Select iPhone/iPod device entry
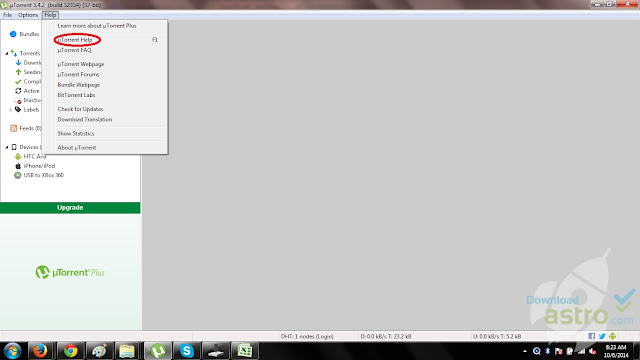 point(39,166)
